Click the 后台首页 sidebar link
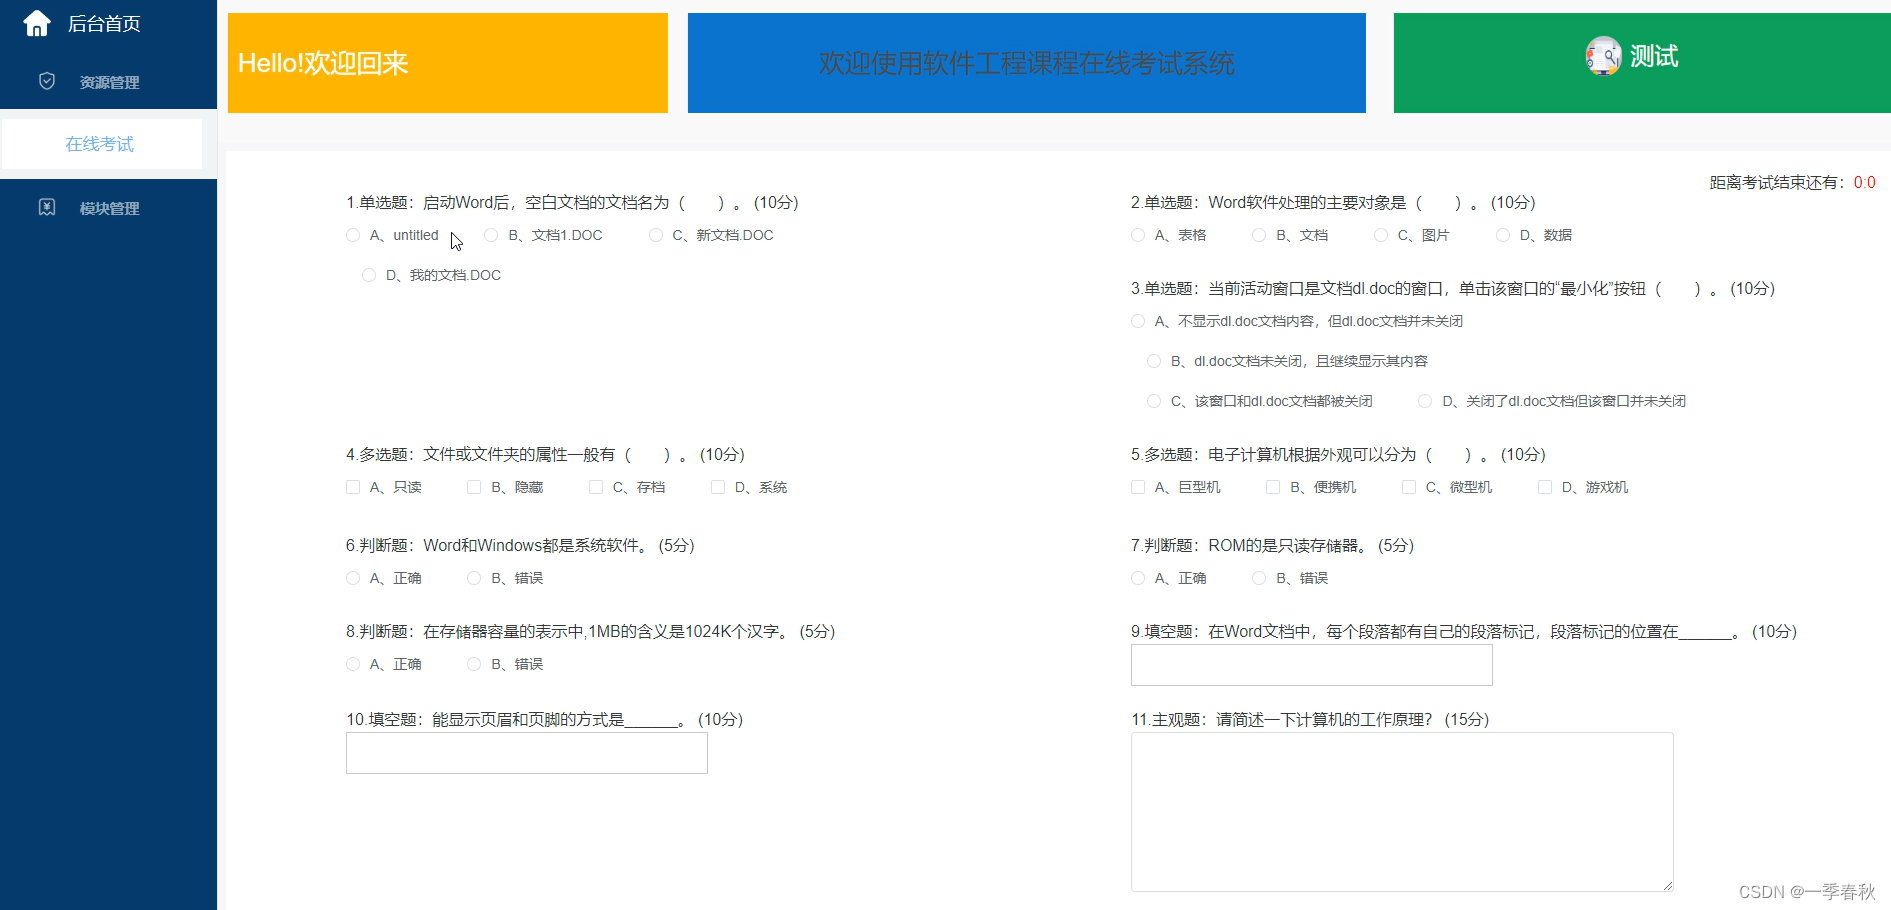This screenshot has width=1891, height=910. point(103,22)
